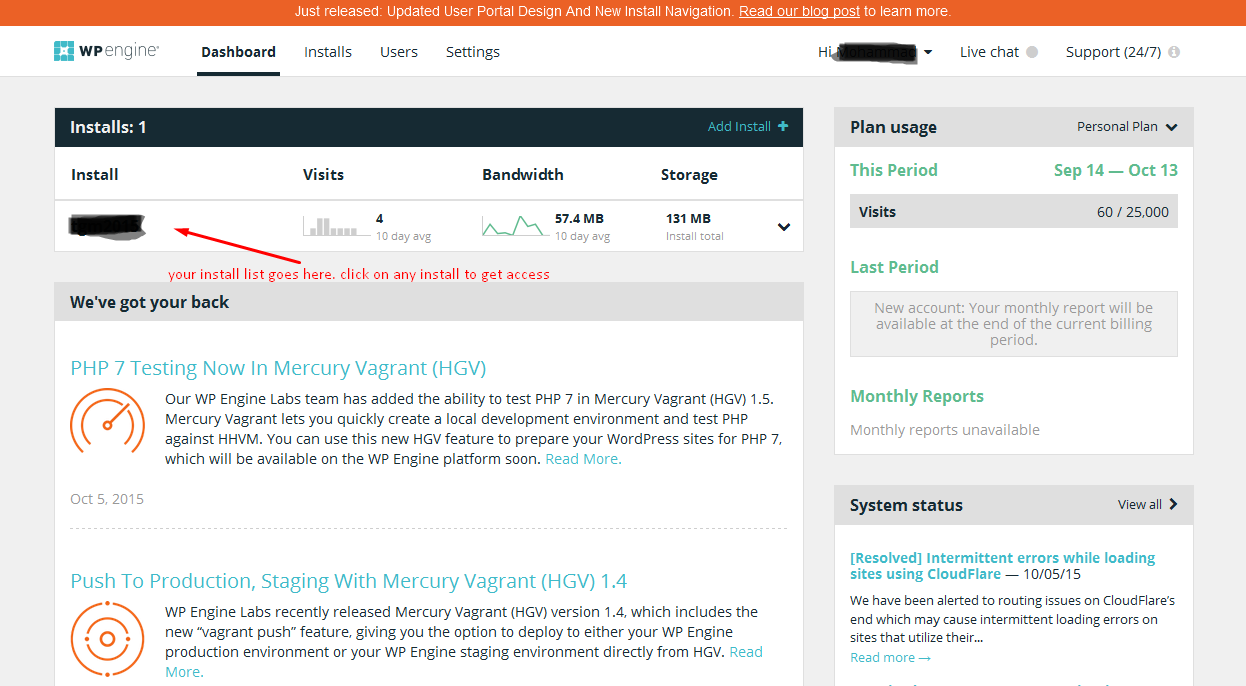This screenshot has height=686, width=1246.
Task: Click the 57.4 MB bandwidth value
Action: tap(579, 218)
